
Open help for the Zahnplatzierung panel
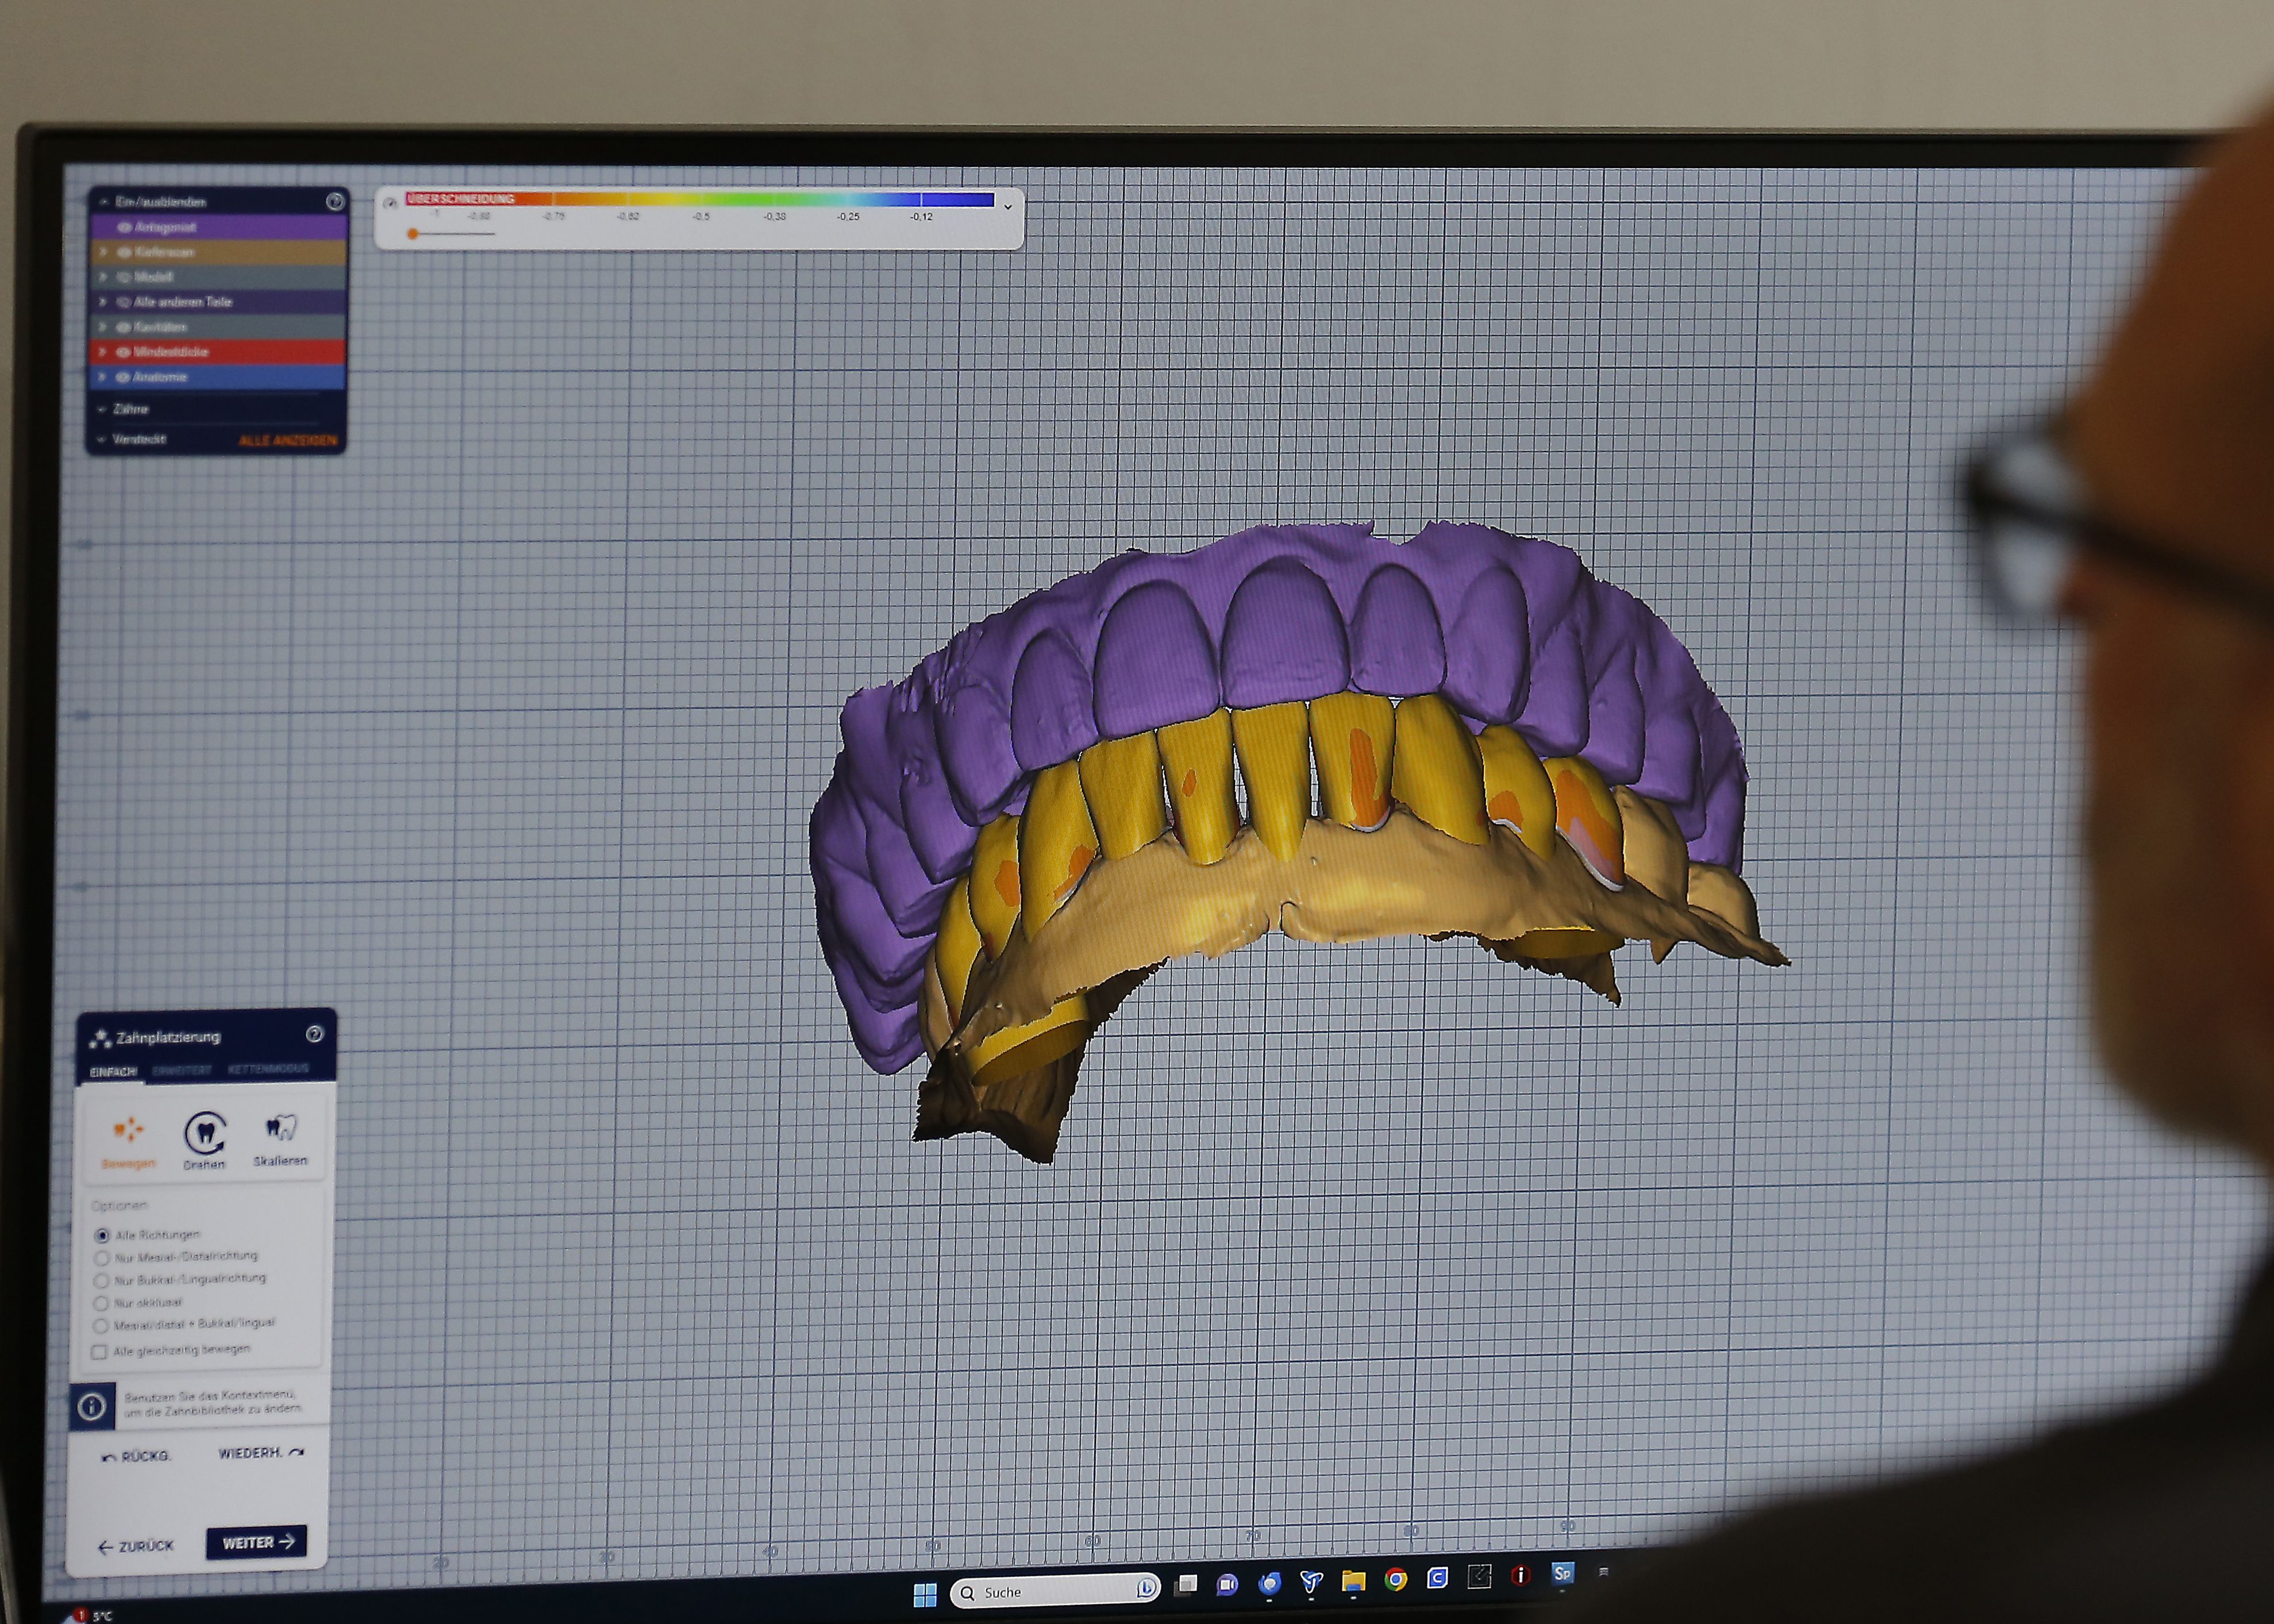tap(314, 1034)
